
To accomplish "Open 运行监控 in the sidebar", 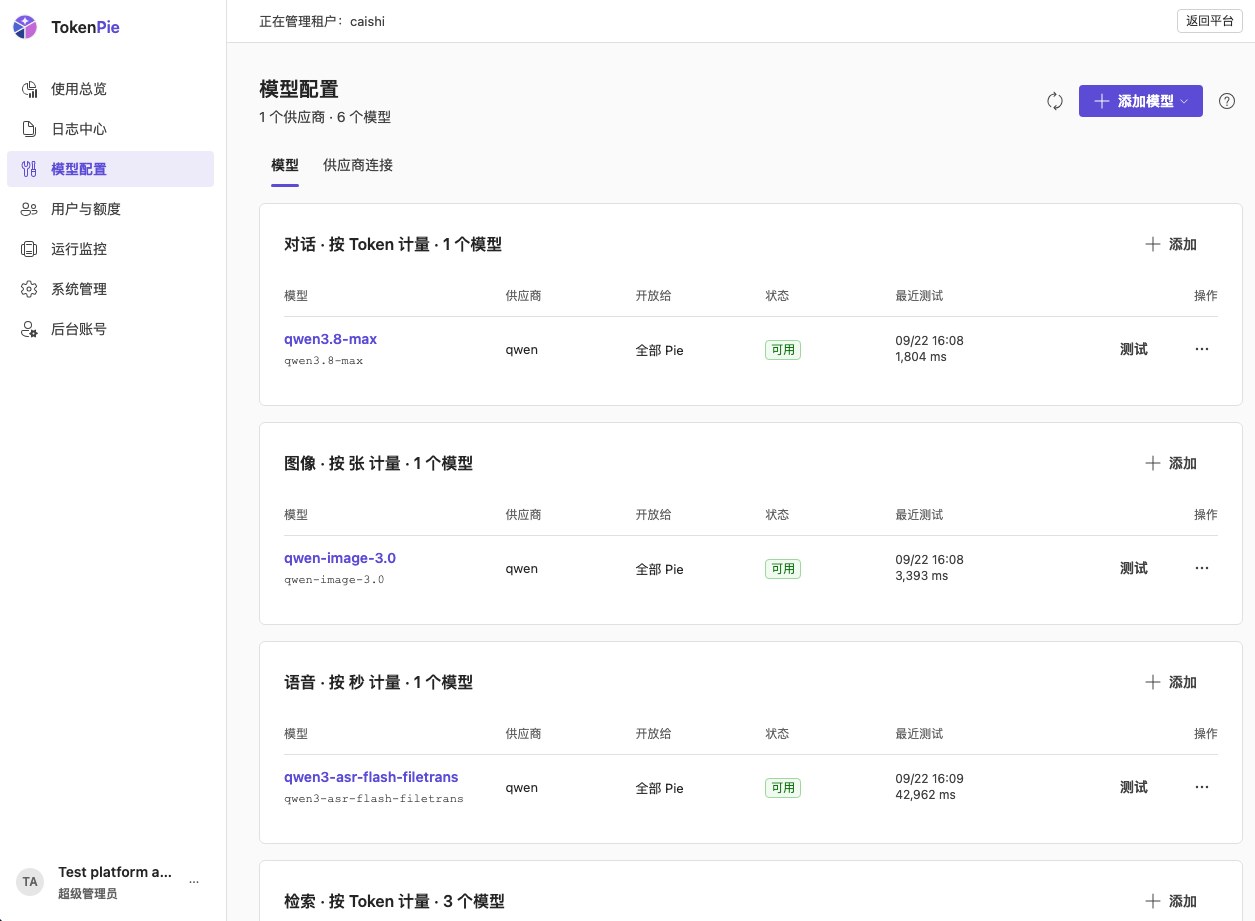I will point(110,249).
